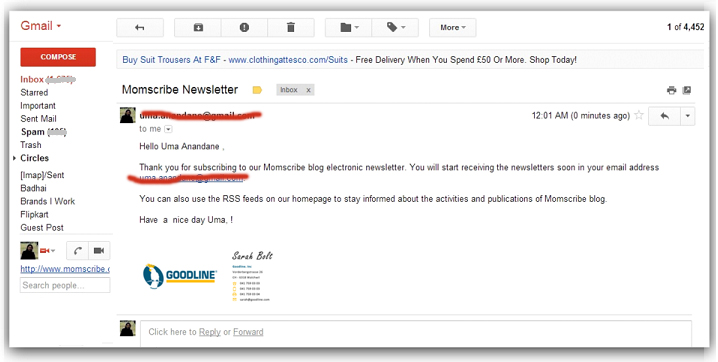The image size is (718, 362).
Task: Click the '12:01 AM (0 minutes ago)' timestamp
Action: 581,116
